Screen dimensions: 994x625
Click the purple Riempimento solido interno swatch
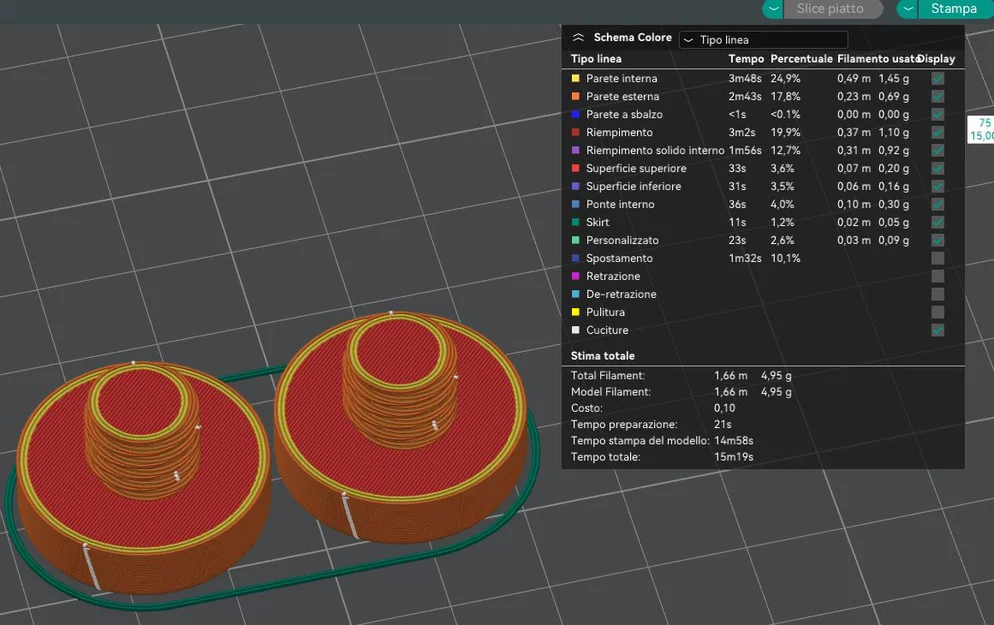tap(576, 150)
